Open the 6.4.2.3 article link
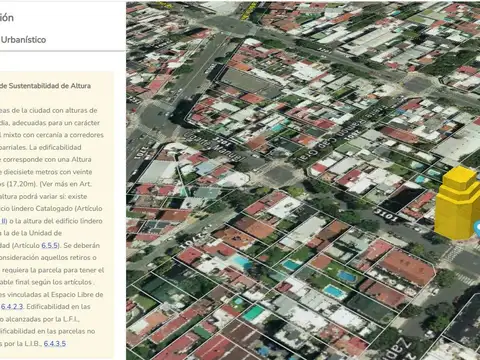Screen dimensions: 480x360 (x=12, y=307)
